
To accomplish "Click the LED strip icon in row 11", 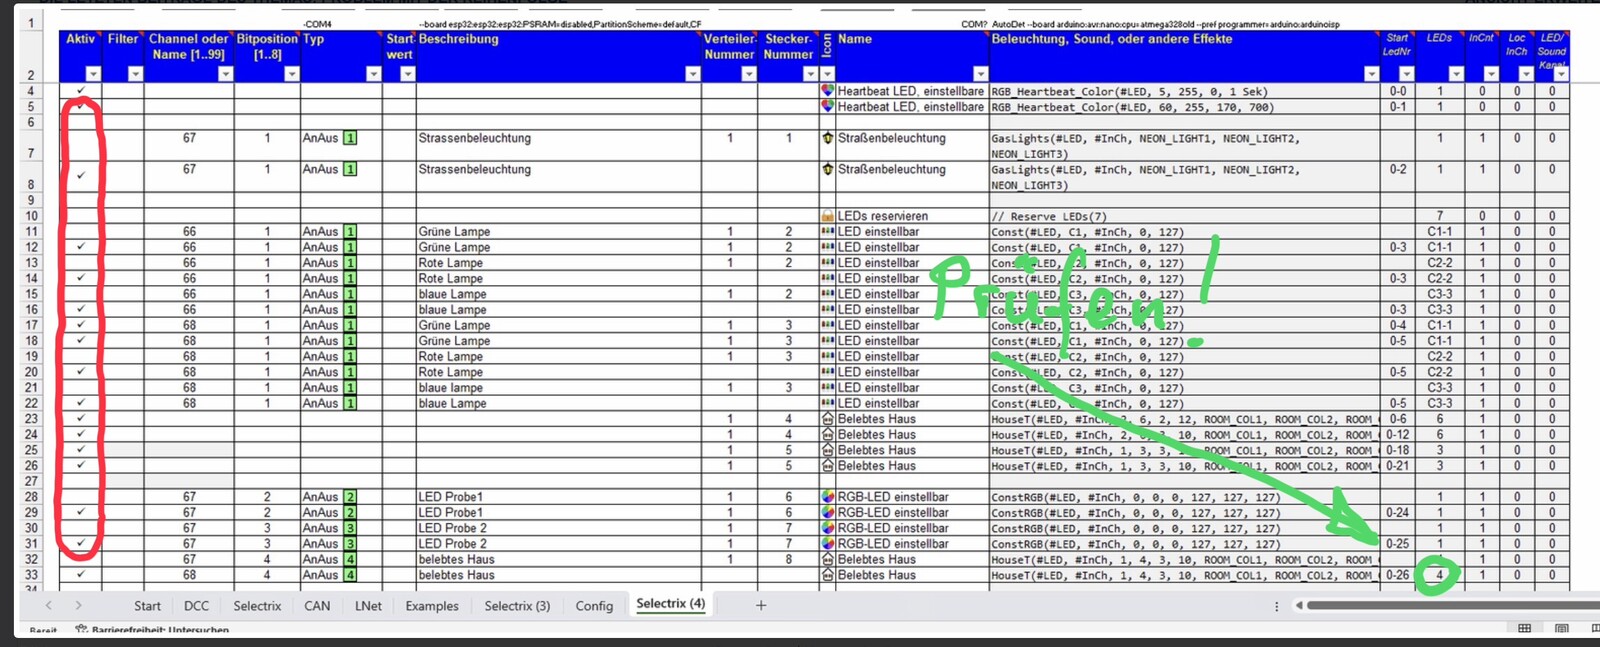I will [827, 231].
